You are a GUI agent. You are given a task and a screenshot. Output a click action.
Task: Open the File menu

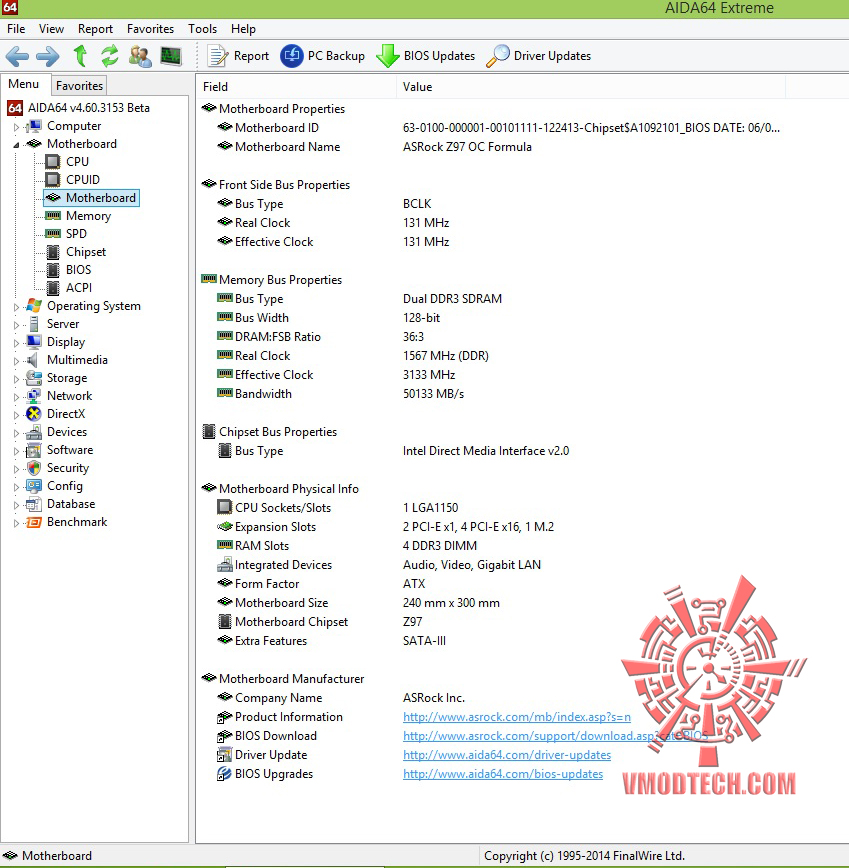pyautogui.click(x=16, y=29)
